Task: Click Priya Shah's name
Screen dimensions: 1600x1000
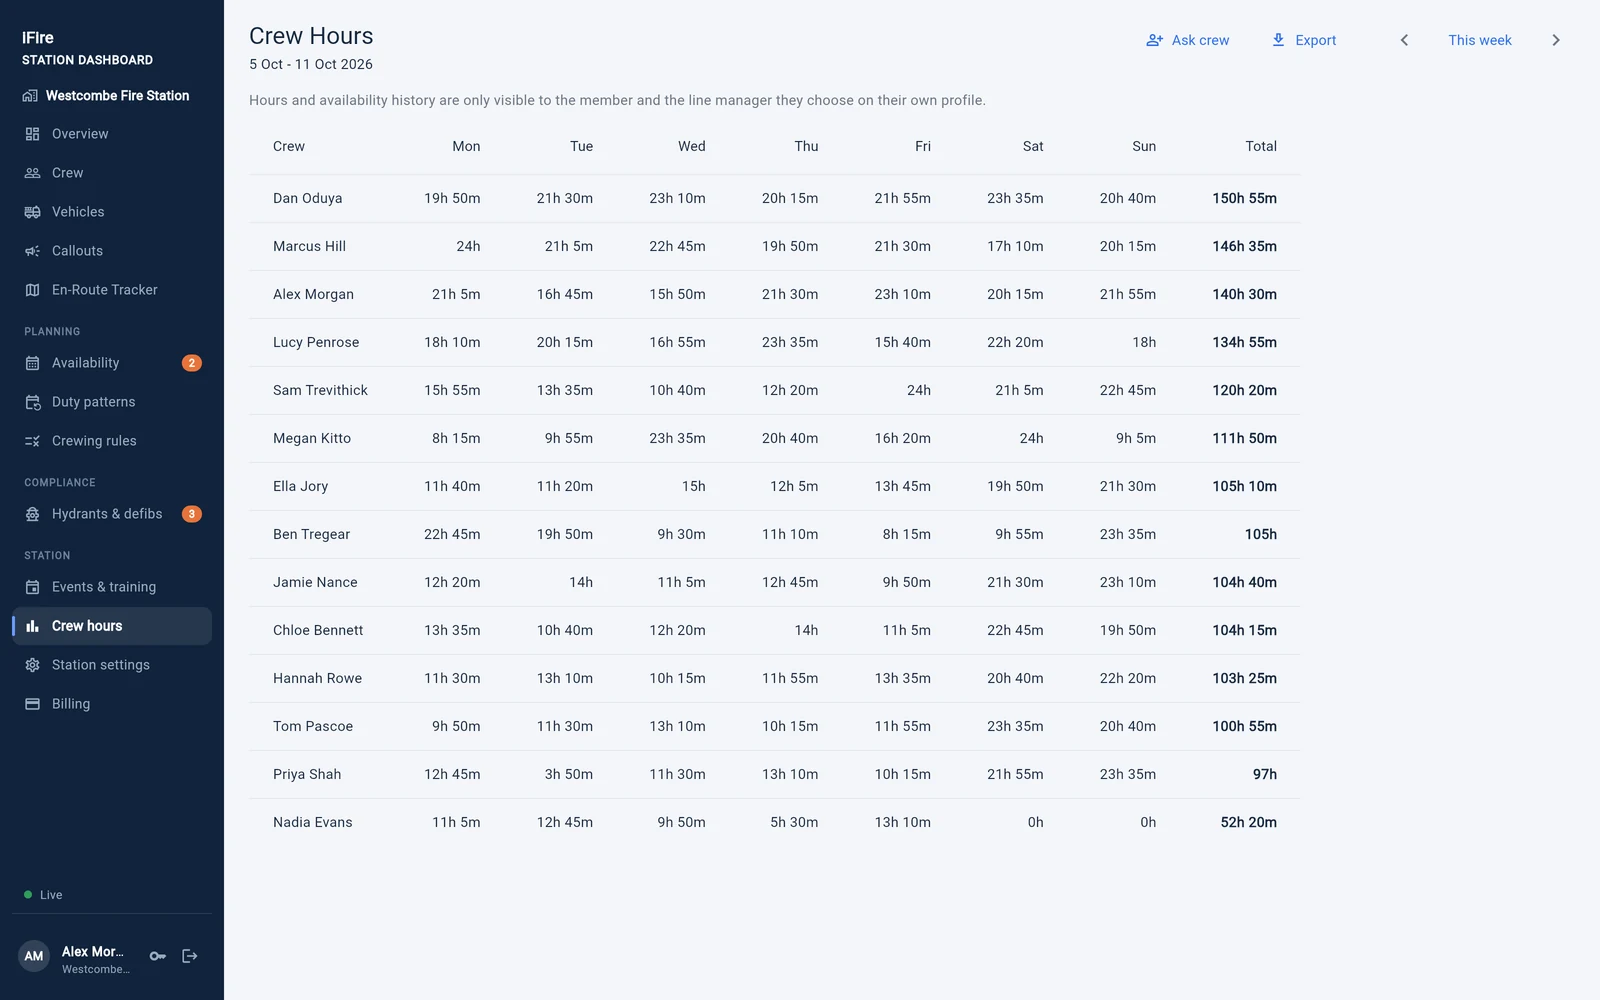Action: (x=307, y=774)
